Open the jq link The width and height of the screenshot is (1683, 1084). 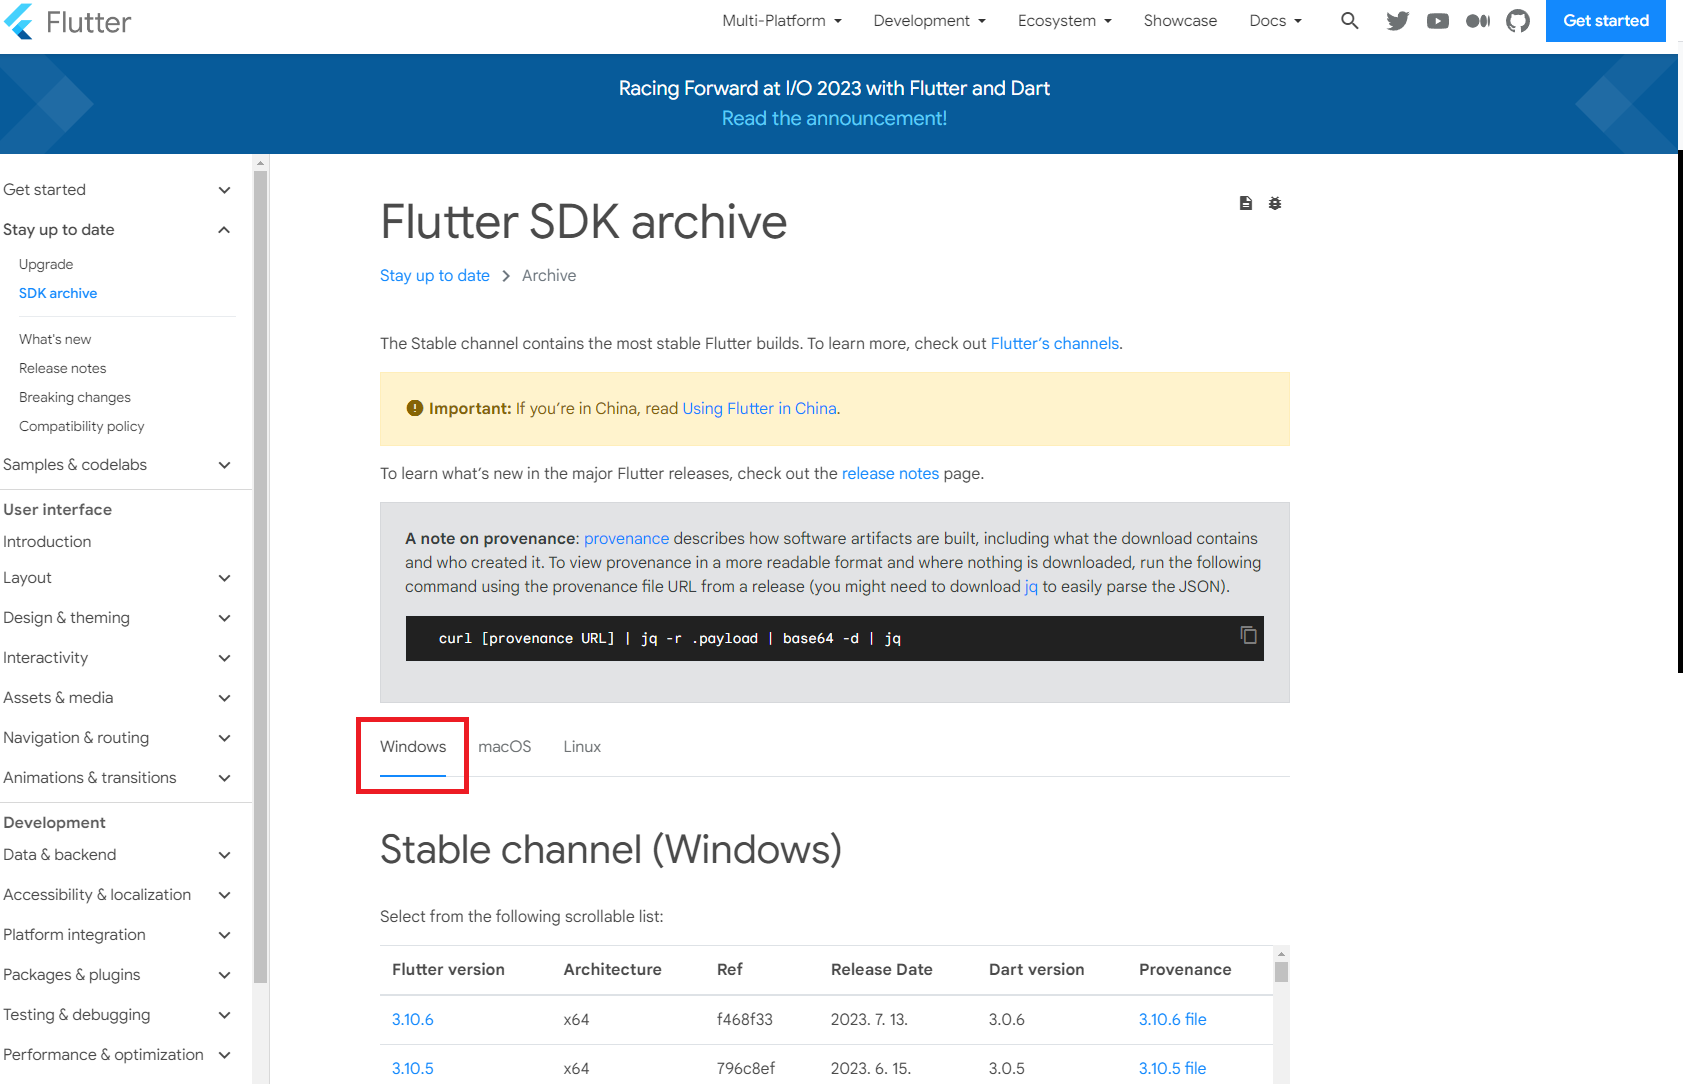(x=1031, y=587)
